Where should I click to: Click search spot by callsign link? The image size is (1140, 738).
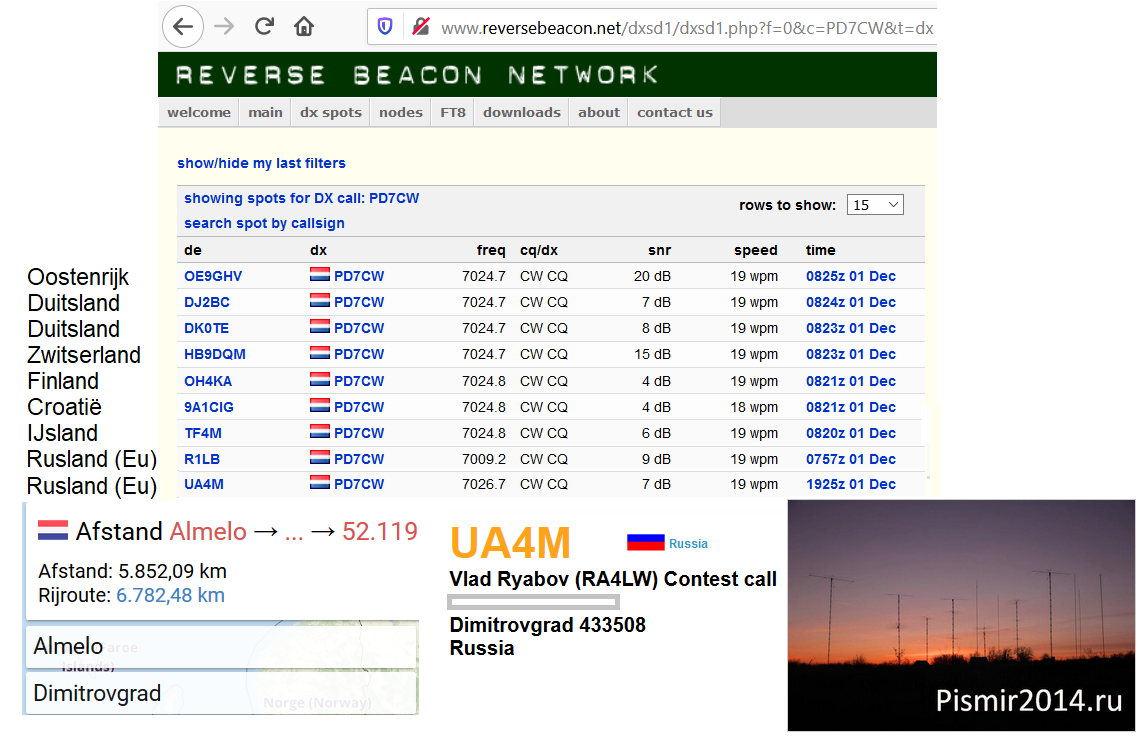(264, 223)
